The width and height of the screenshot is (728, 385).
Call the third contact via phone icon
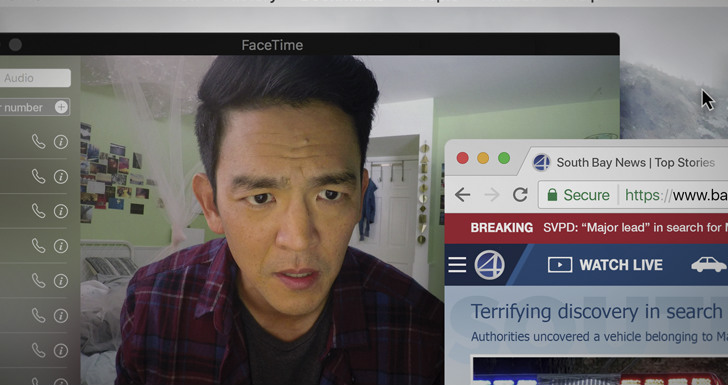(x=39, y=211)
